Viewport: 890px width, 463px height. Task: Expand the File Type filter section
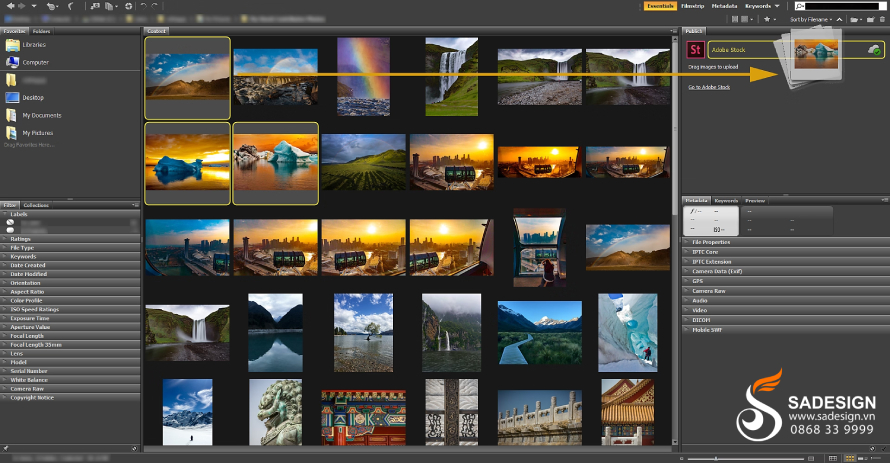point(70,248)
